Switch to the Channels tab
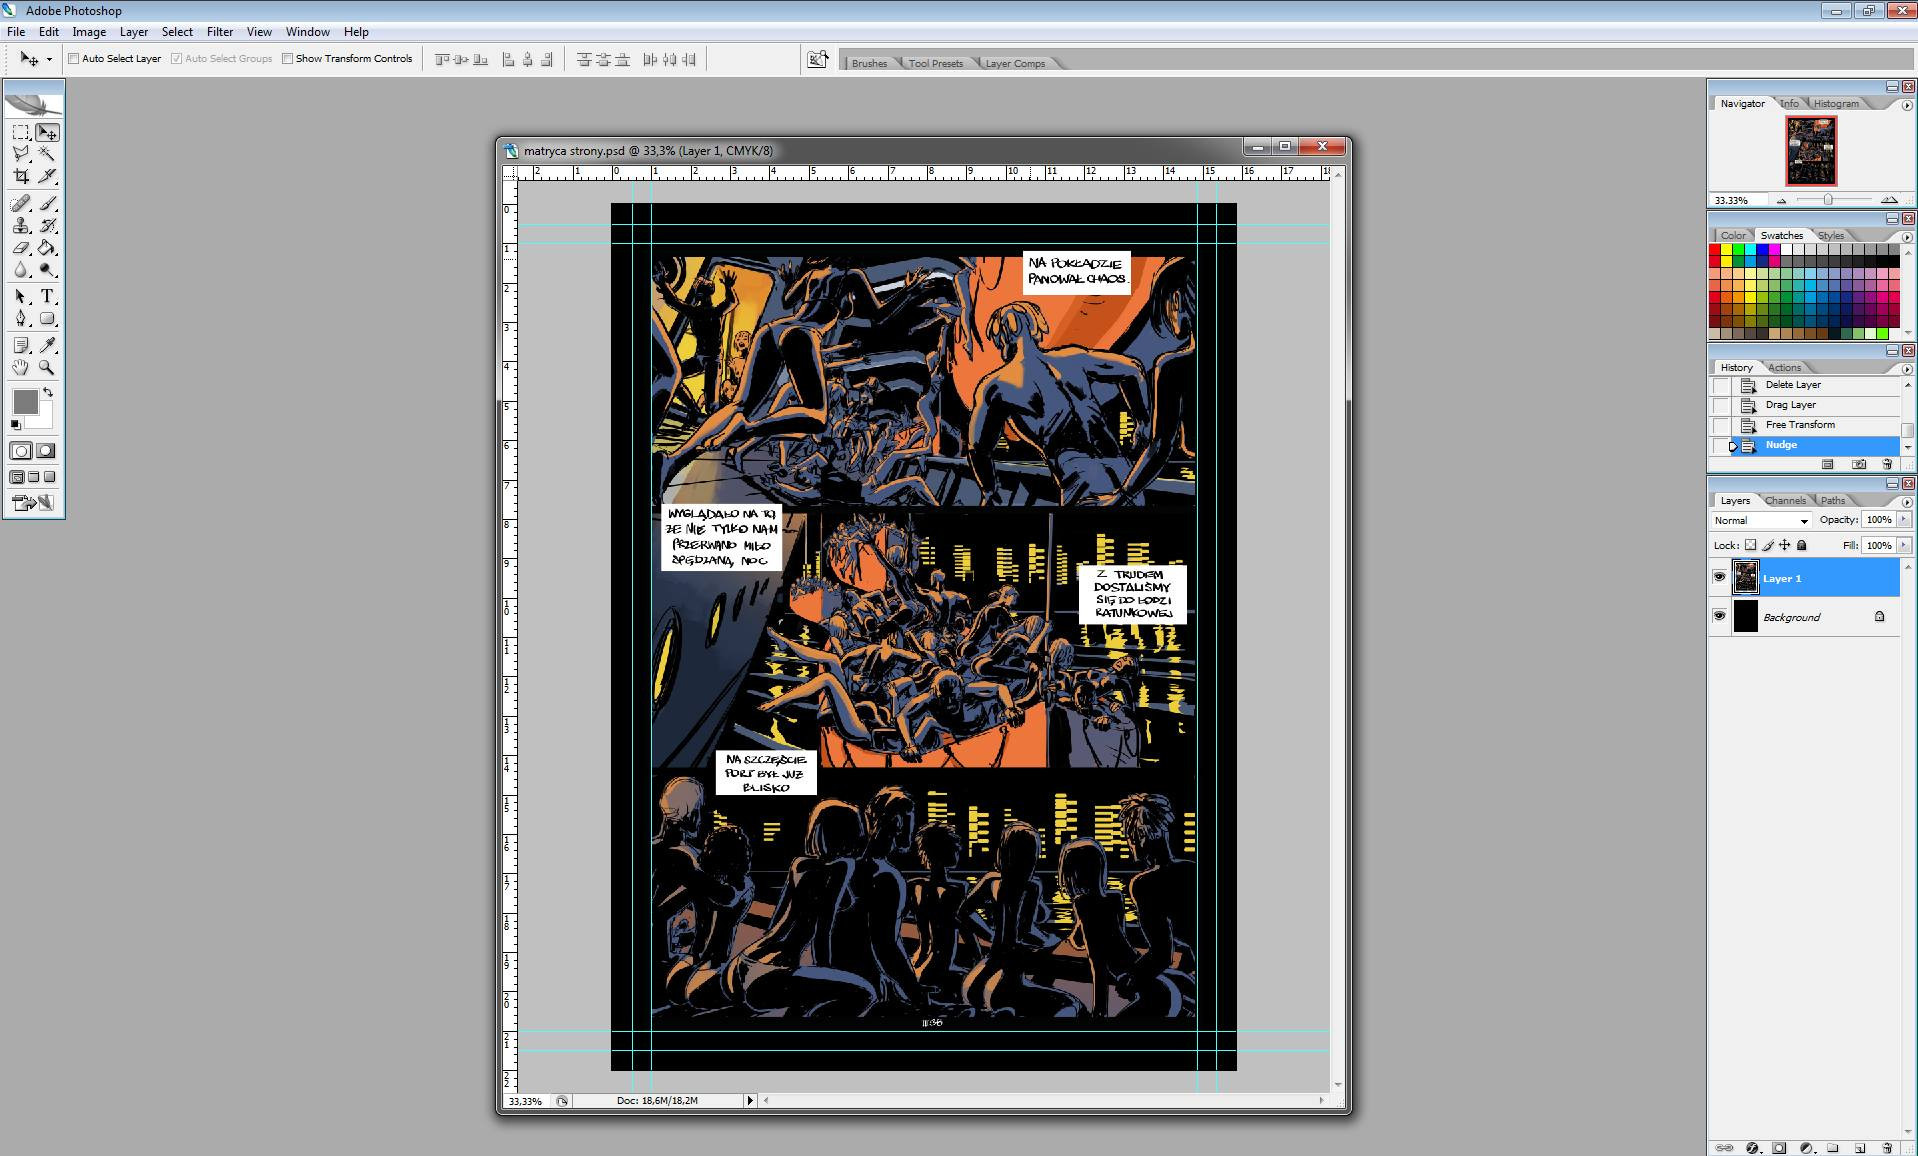 coord(1785,500)
